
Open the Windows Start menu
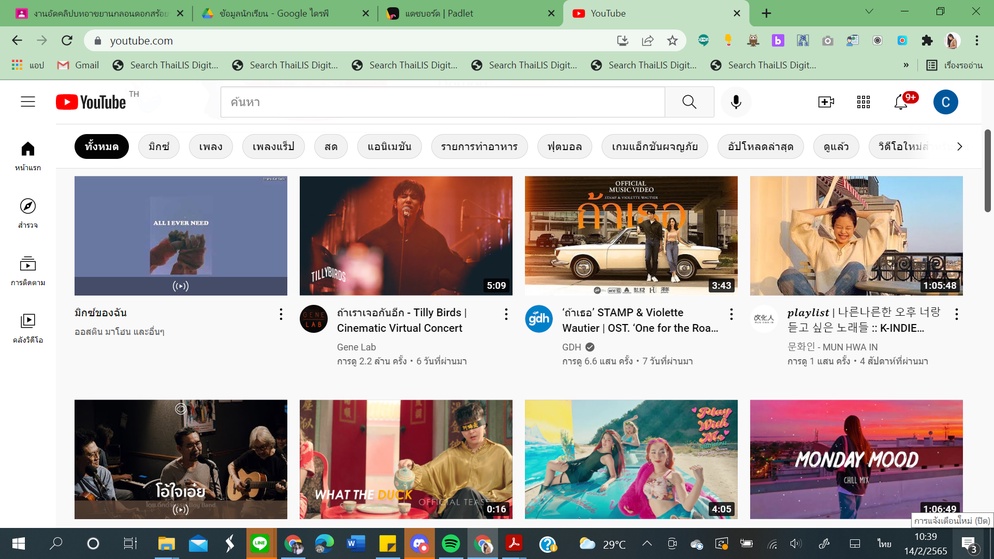click(18, 543)
